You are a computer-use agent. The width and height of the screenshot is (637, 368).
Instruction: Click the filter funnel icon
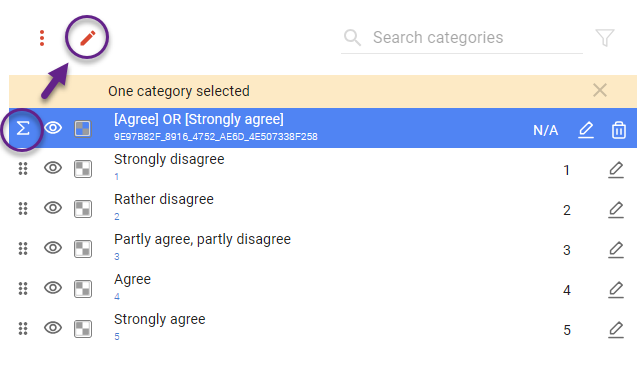coord(604,38)
